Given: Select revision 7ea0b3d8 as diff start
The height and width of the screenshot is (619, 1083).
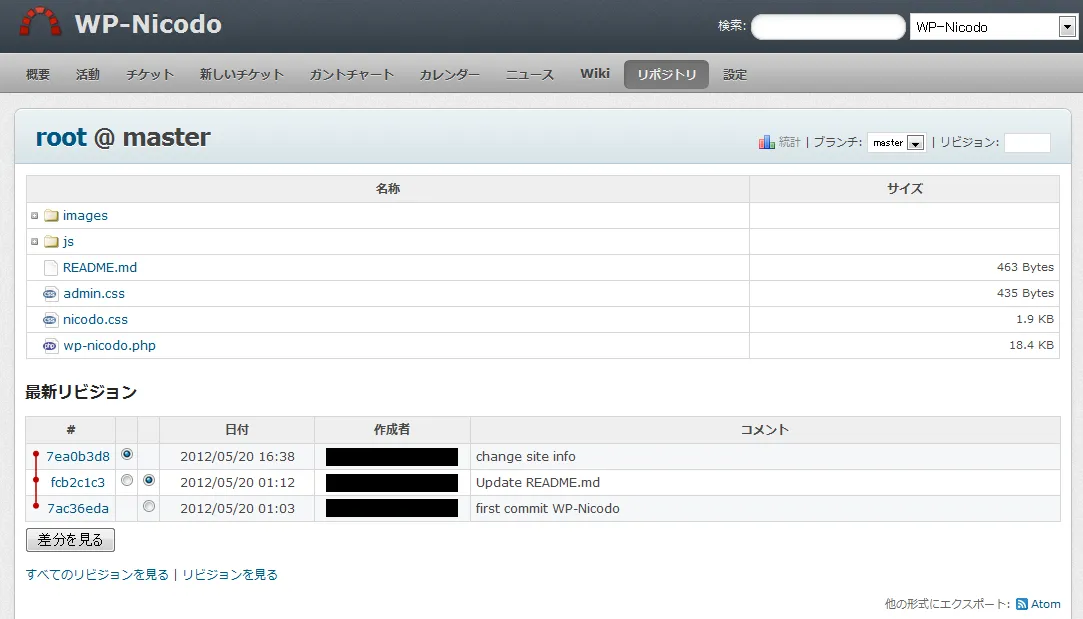Looking at the screenshot, I should tap(127, 453).
